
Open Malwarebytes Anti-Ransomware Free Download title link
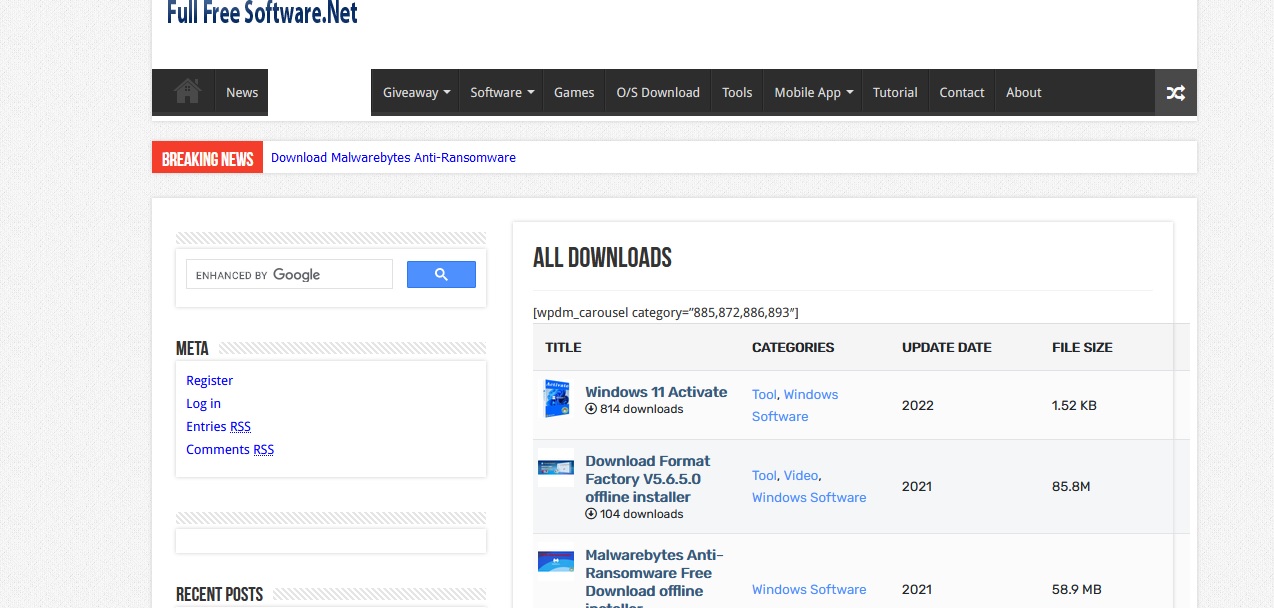pyautogui.click(x=654, y=577)
